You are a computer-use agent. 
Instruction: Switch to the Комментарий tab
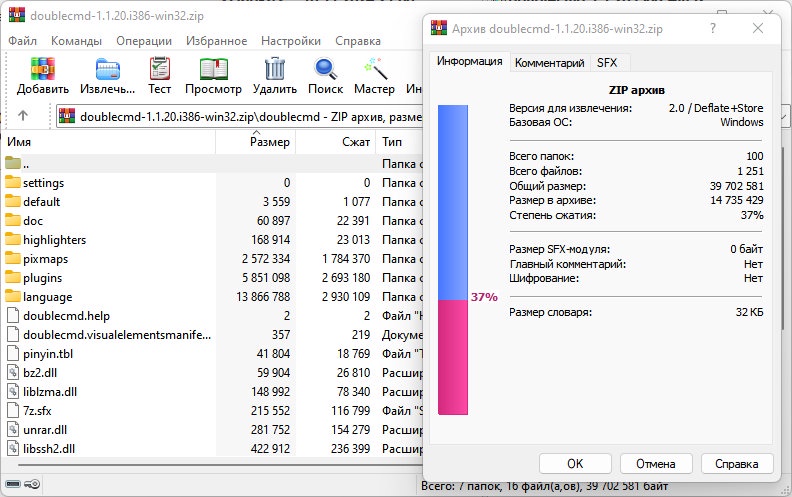coord(550,63)
